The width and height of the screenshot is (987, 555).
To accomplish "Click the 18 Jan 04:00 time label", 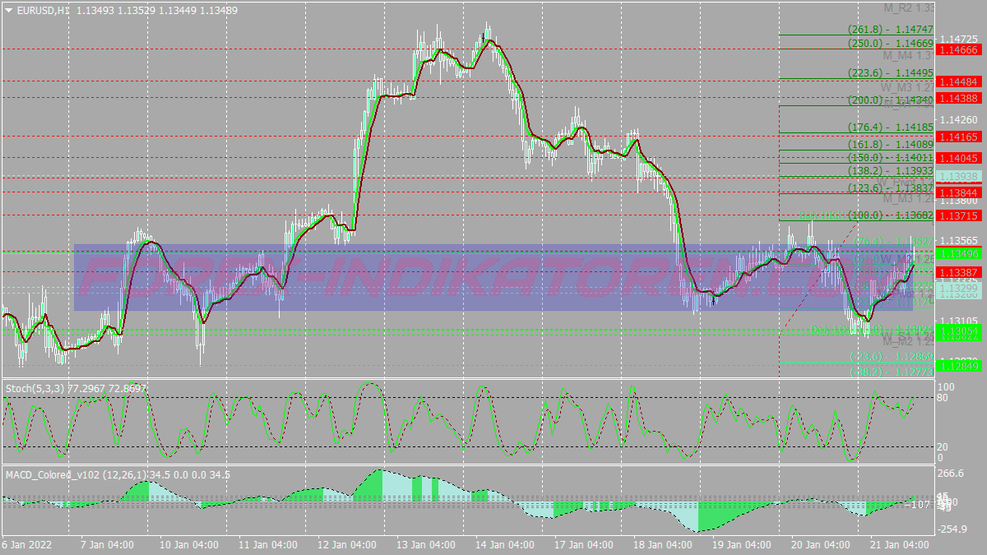I will [662, 544].
